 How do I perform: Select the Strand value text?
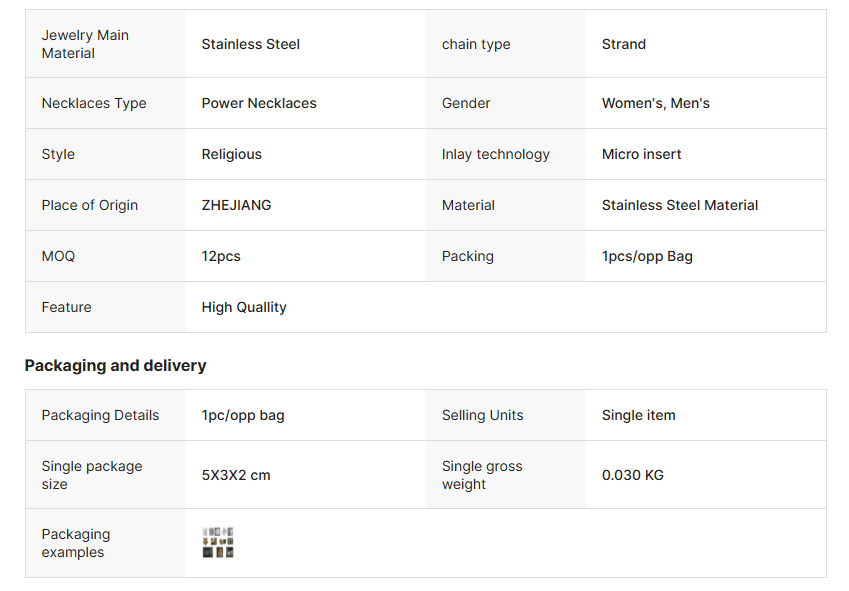[624, 44]
